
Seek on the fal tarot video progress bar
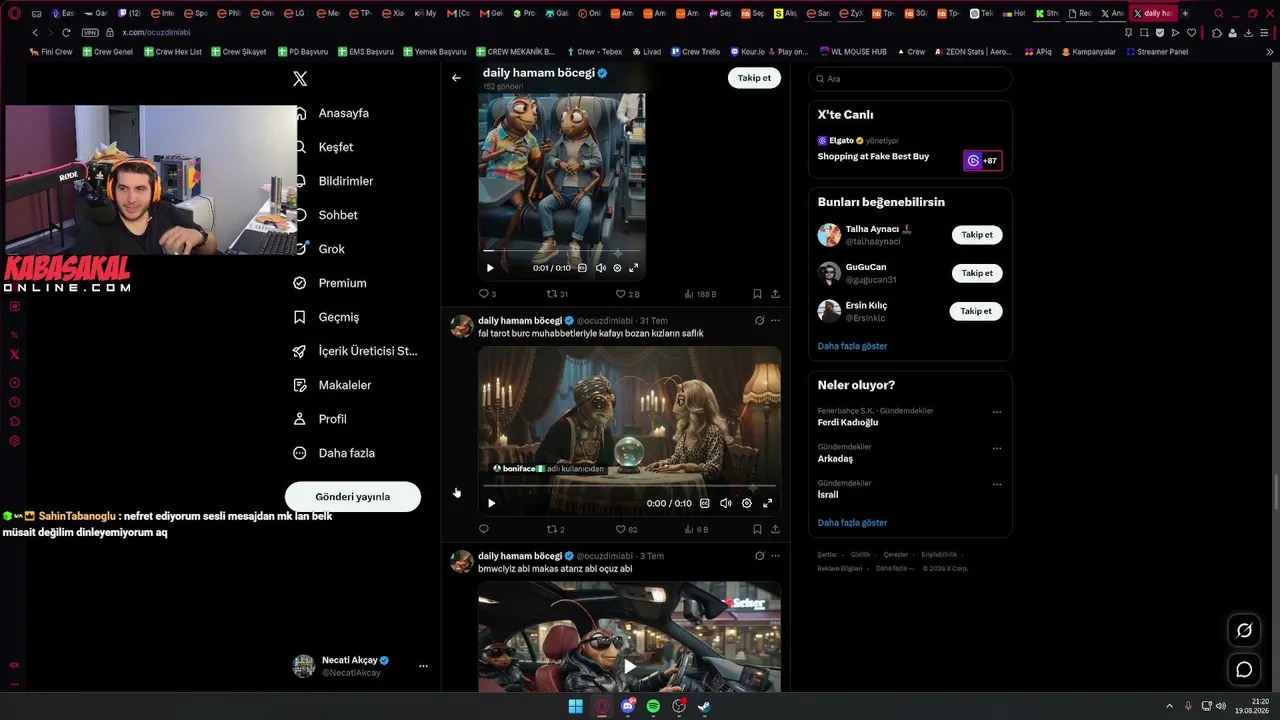629,486
